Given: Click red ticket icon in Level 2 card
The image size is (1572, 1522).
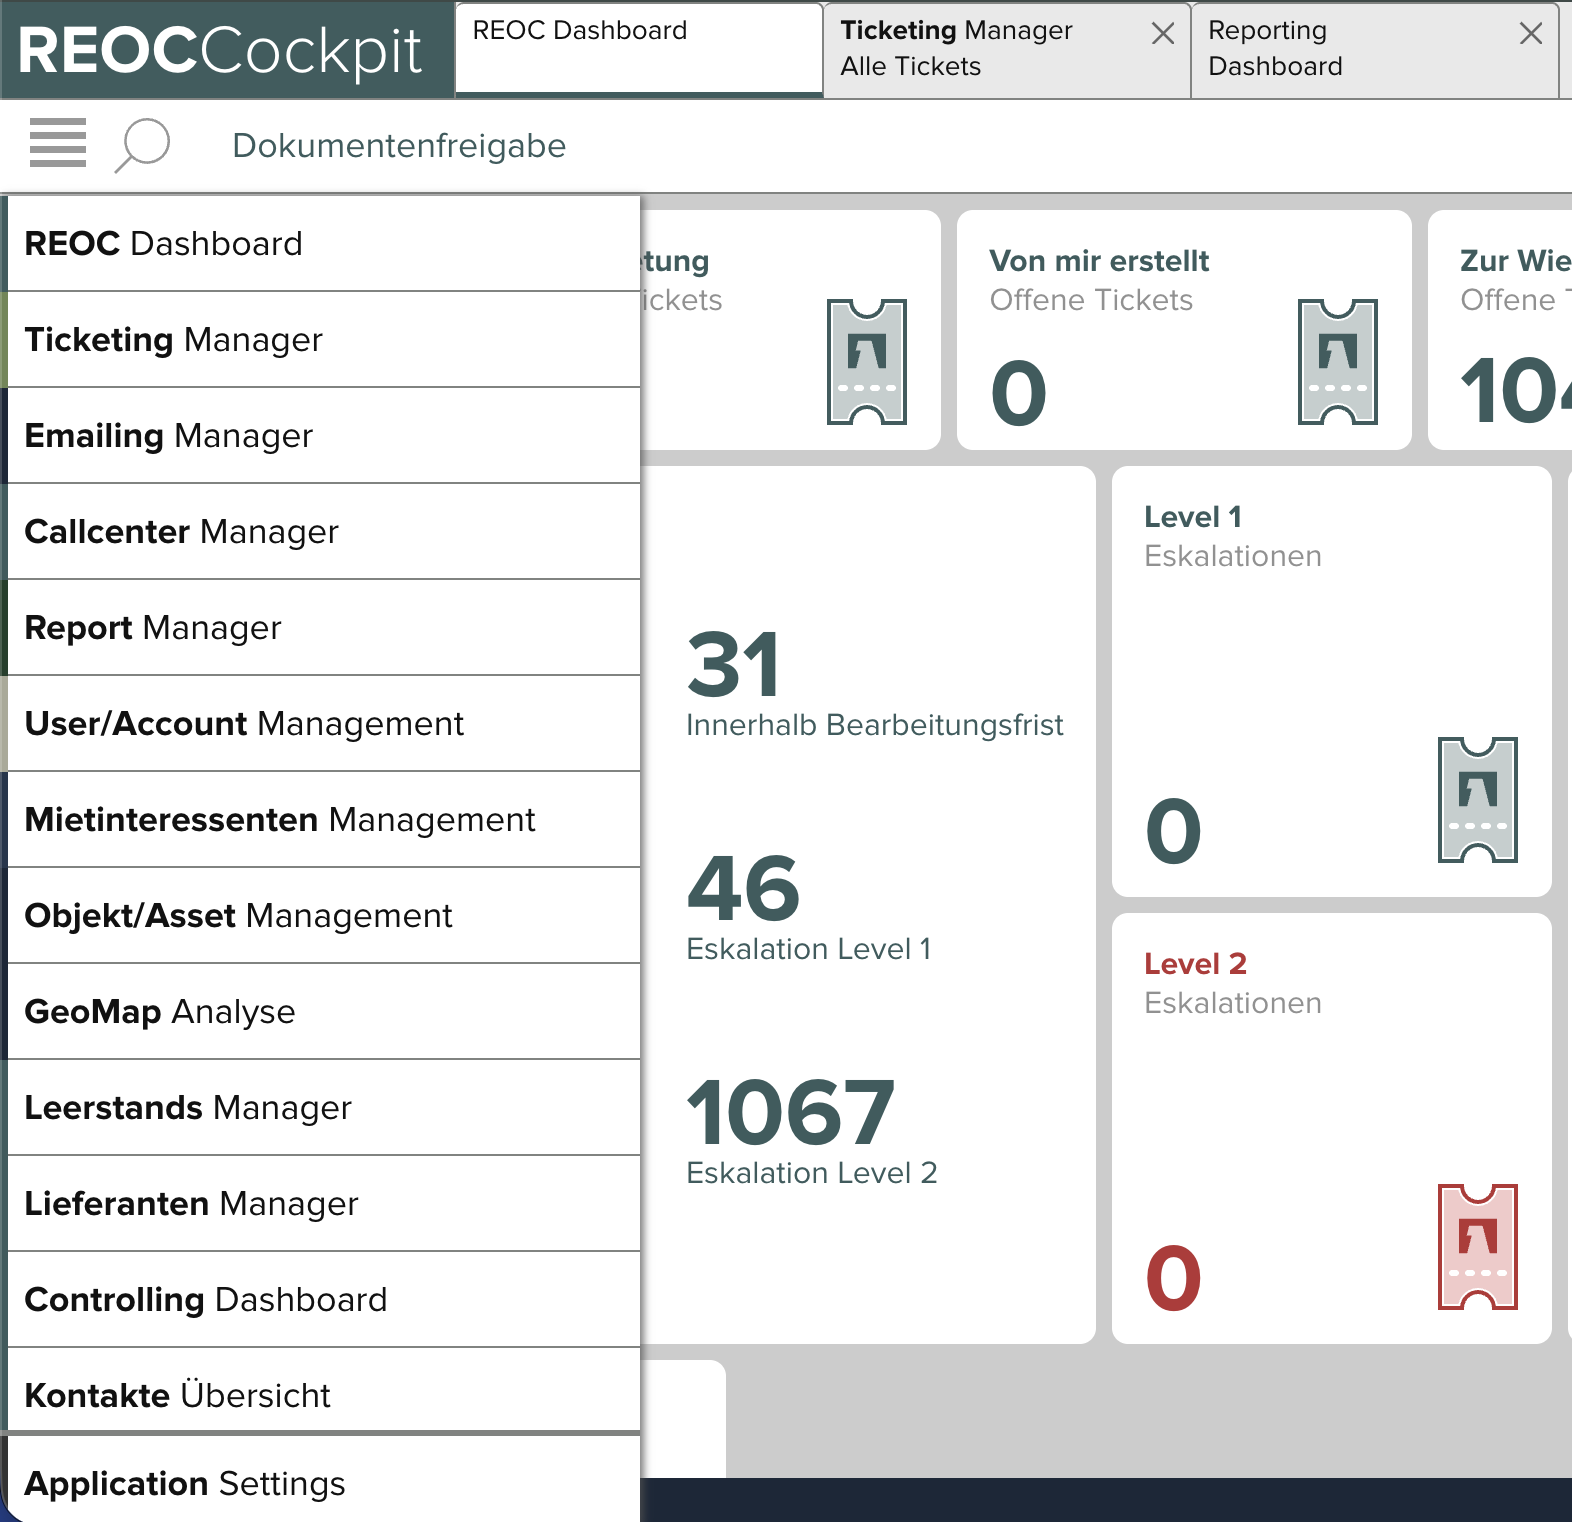Looking at the screenshot, I should pos(1477,1247).
